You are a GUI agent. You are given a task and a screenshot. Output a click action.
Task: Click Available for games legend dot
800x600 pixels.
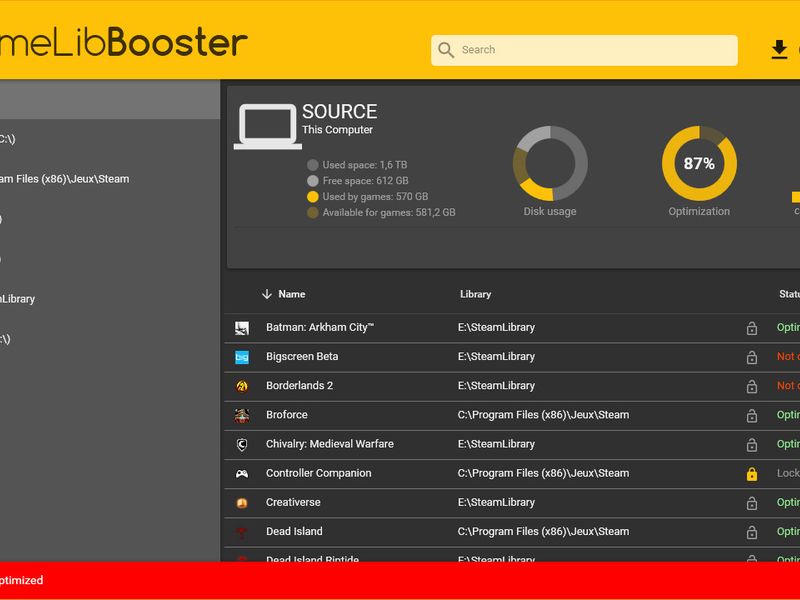click(313, 212)
